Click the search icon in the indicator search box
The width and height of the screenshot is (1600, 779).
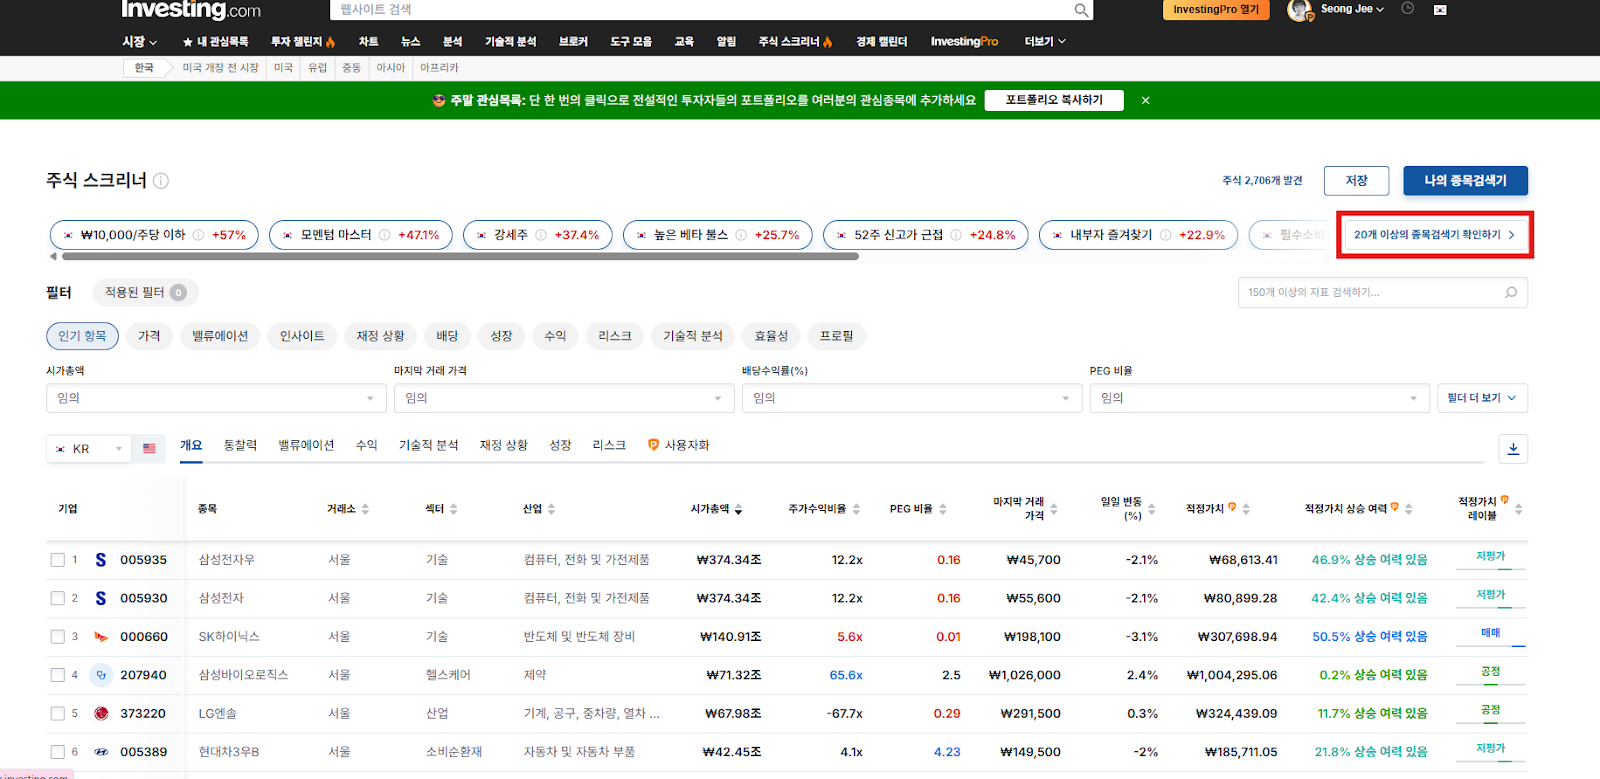pos(1511,292)
